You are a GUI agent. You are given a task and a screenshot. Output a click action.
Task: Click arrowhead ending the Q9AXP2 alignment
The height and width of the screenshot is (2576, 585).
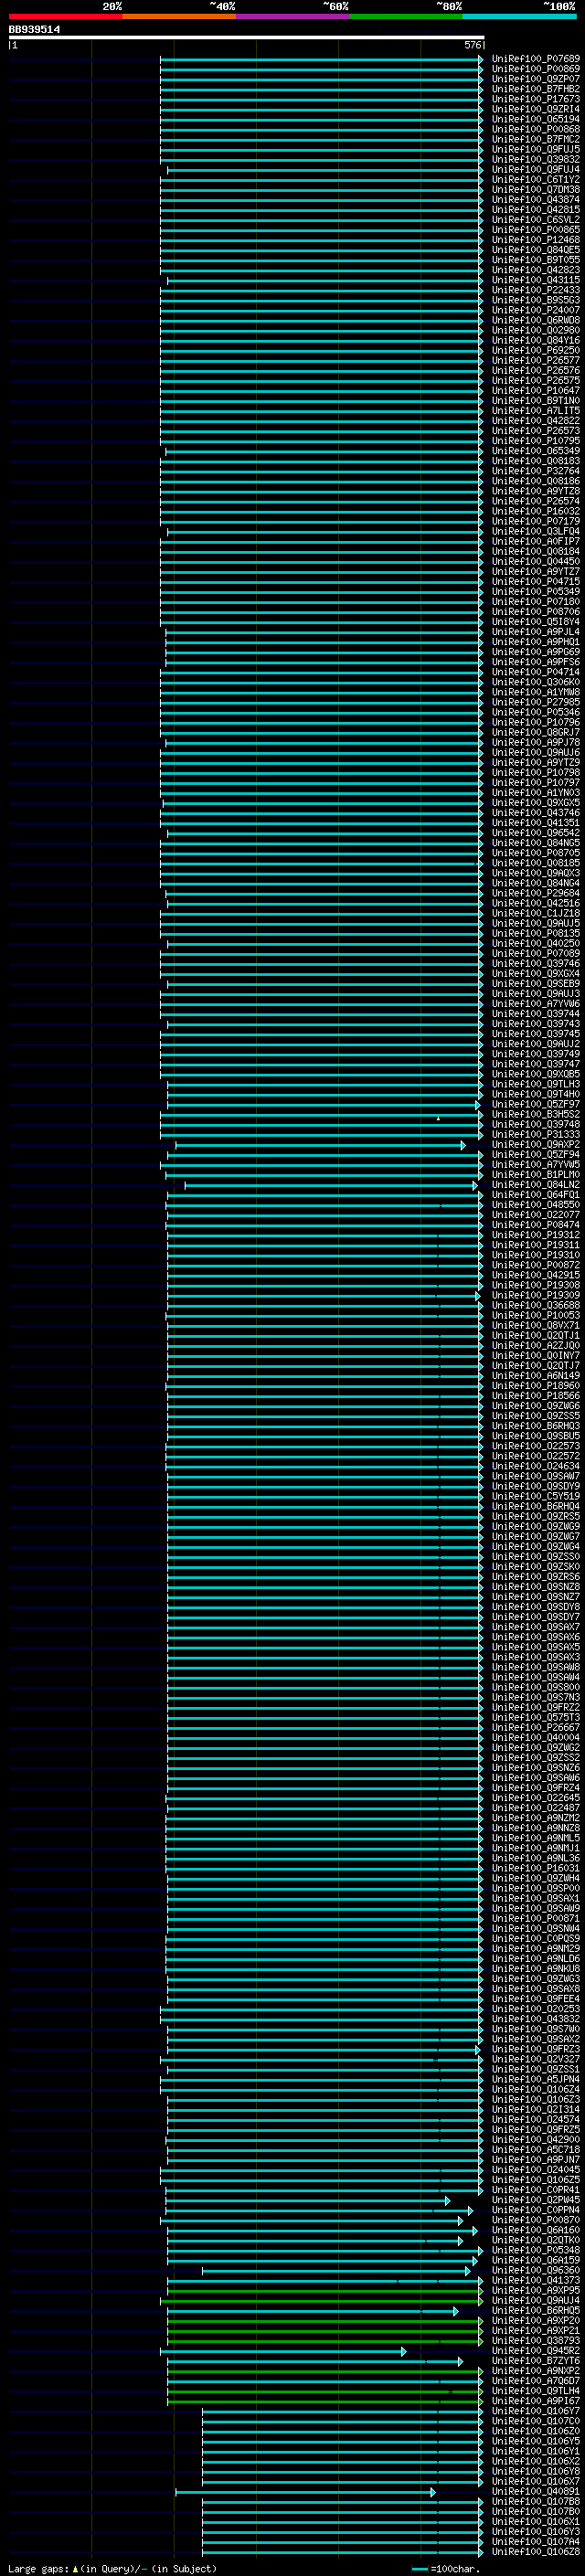(463, 1145)
